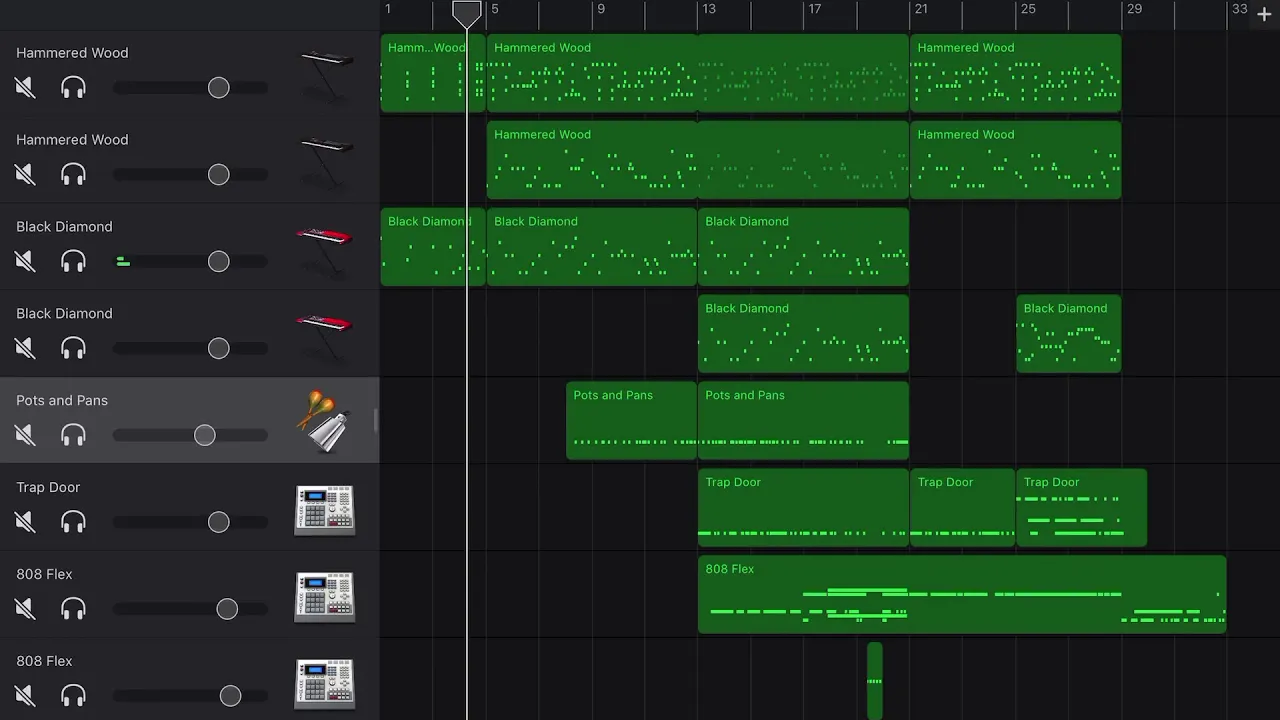Select the playhead handle on the ruler

click(467, 13)
